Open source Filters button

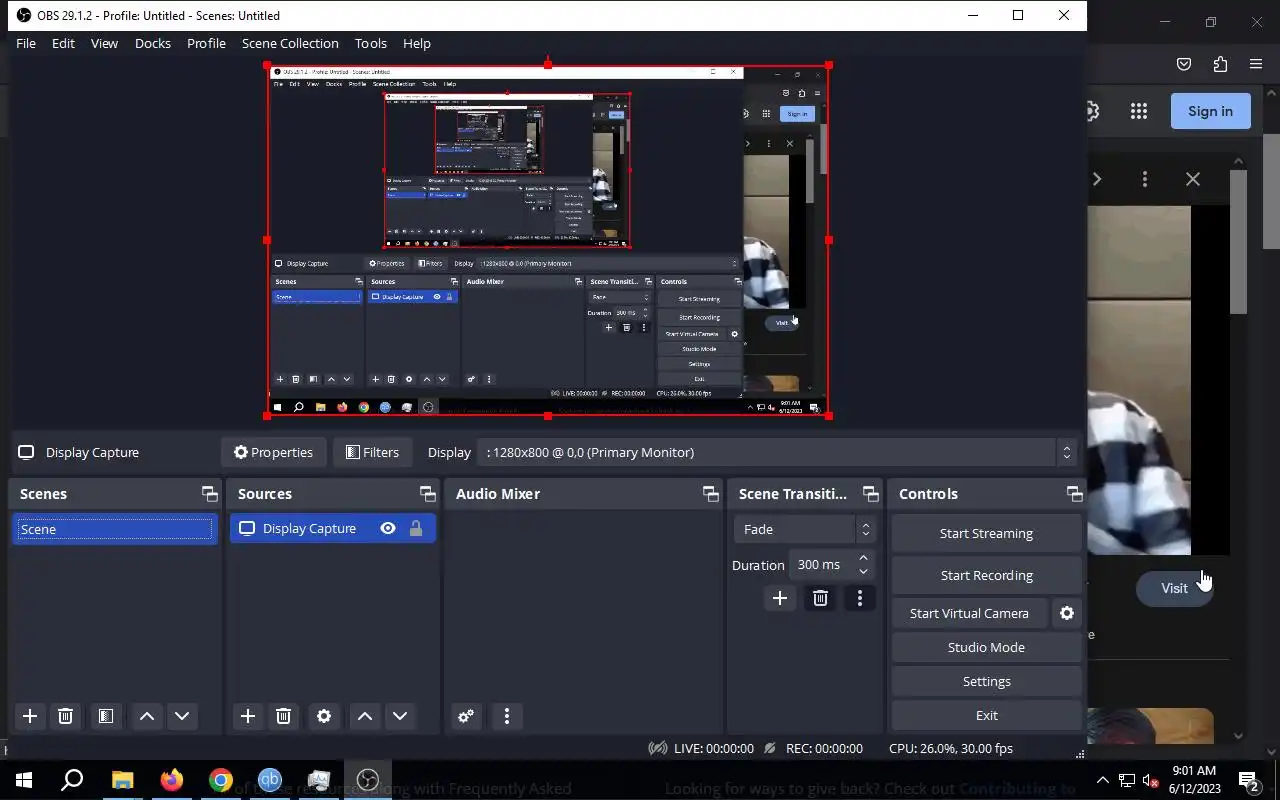pos(372,452)
